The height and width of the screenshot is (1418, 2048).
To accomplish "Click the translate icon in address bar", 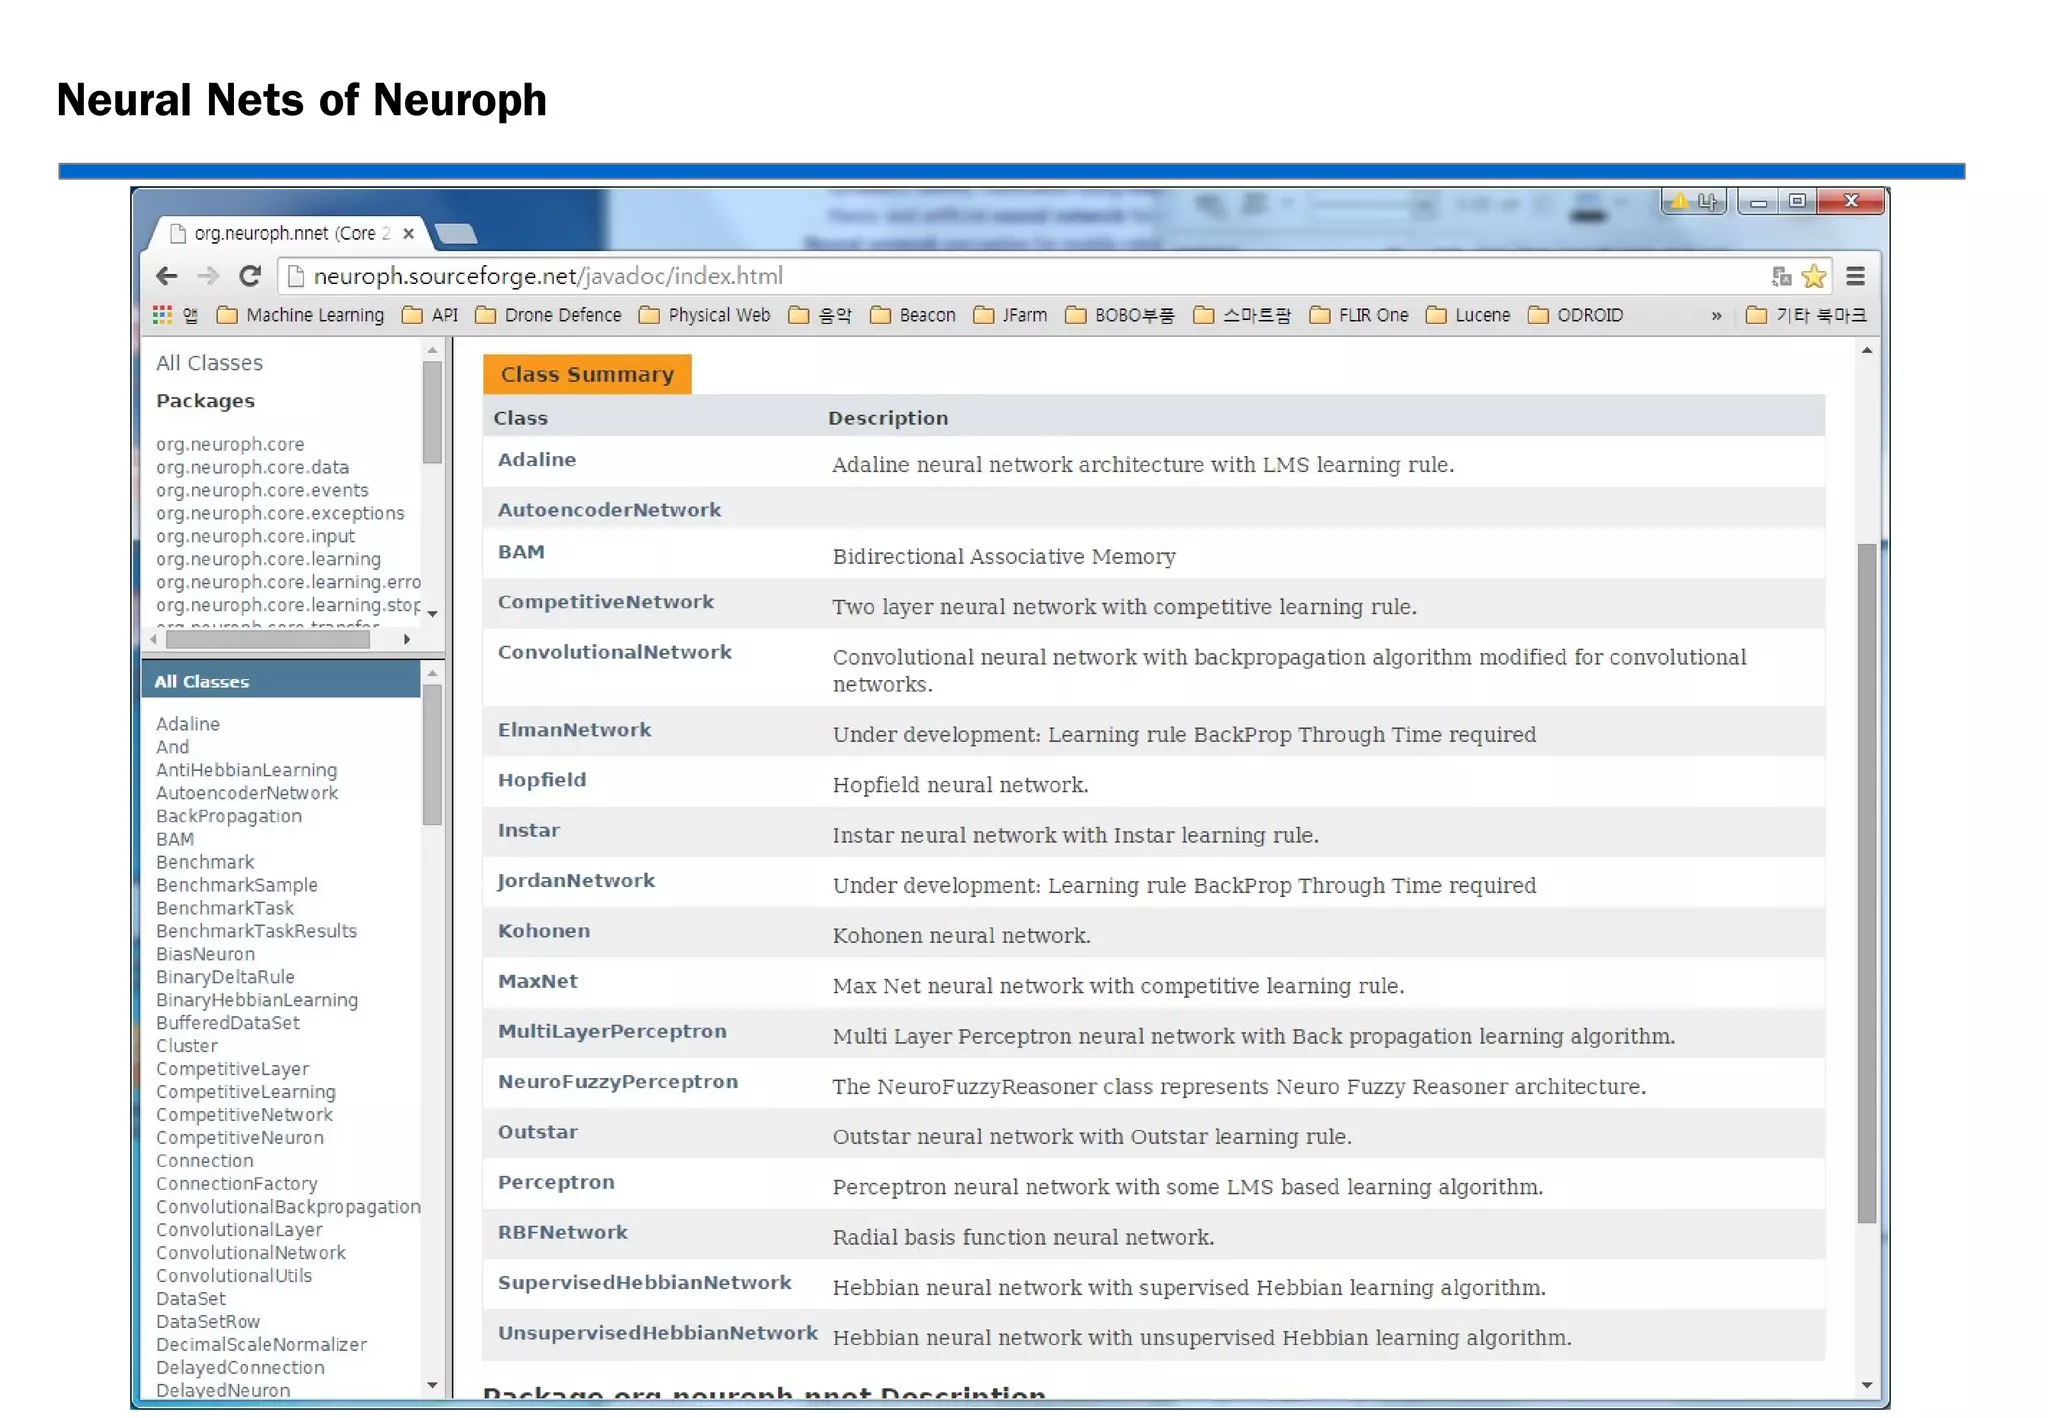I will point(1781,276).
